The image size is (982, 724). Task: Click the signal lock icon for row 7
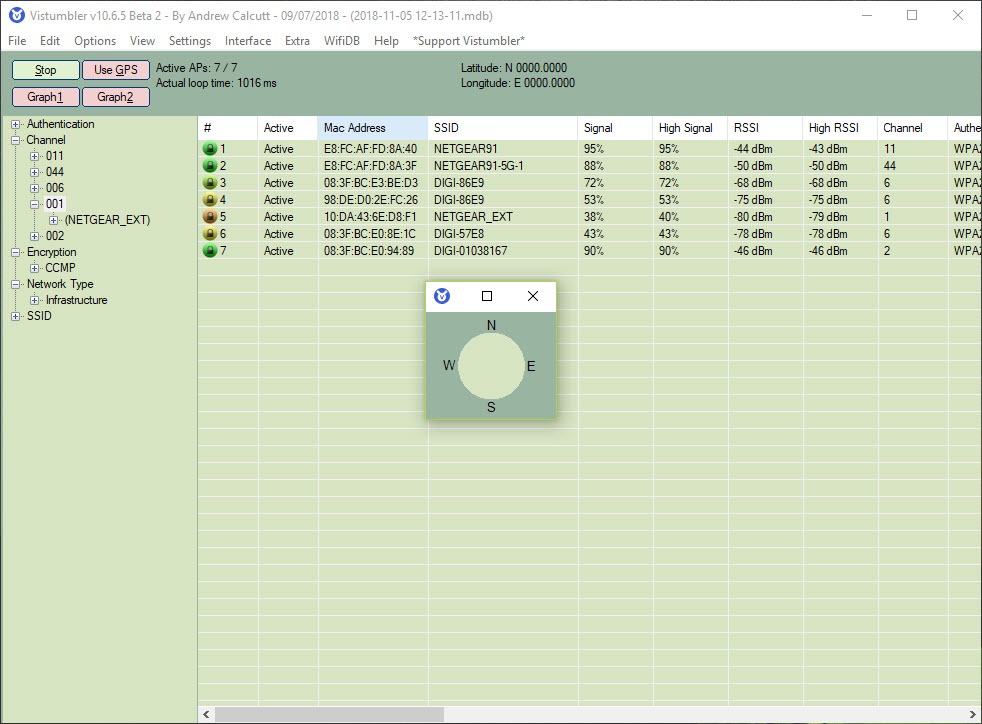(x=210, y=251)
